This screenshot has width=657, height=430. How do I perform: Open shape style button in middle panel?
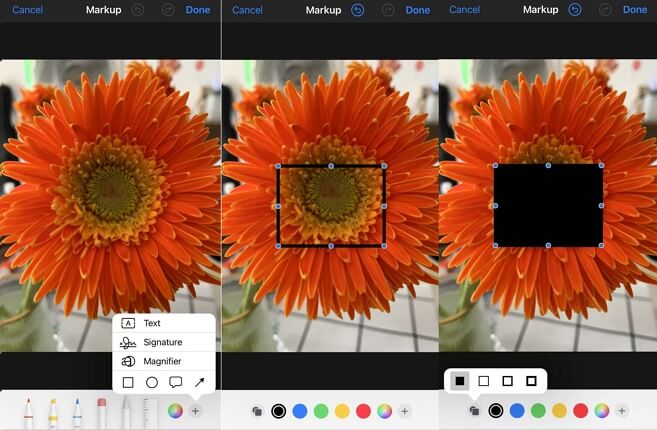tap(257, 411)
